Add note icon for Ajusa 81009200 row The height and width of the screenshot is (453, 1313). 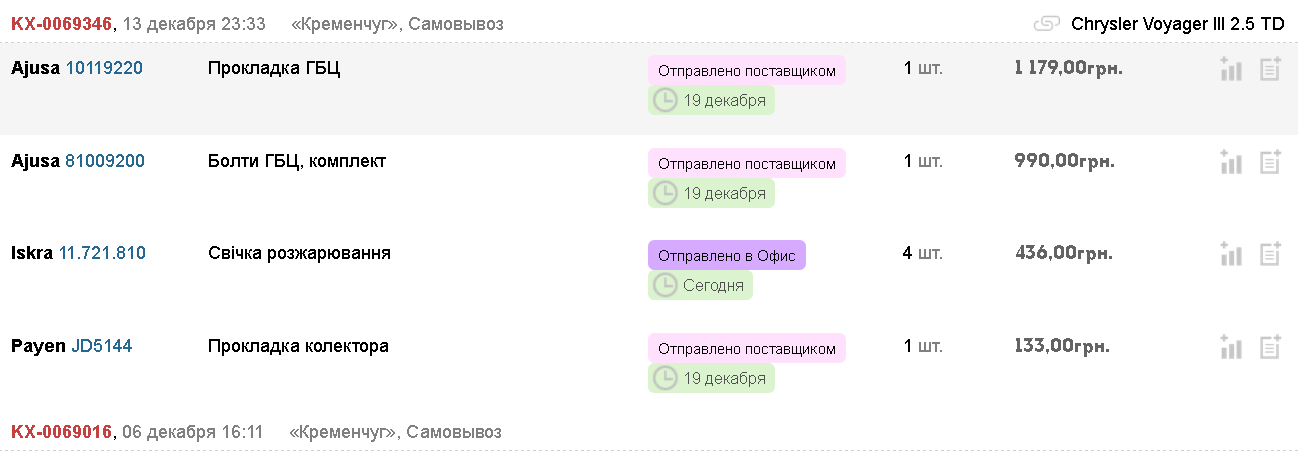pyautogui.click(x=1270, y=162)
